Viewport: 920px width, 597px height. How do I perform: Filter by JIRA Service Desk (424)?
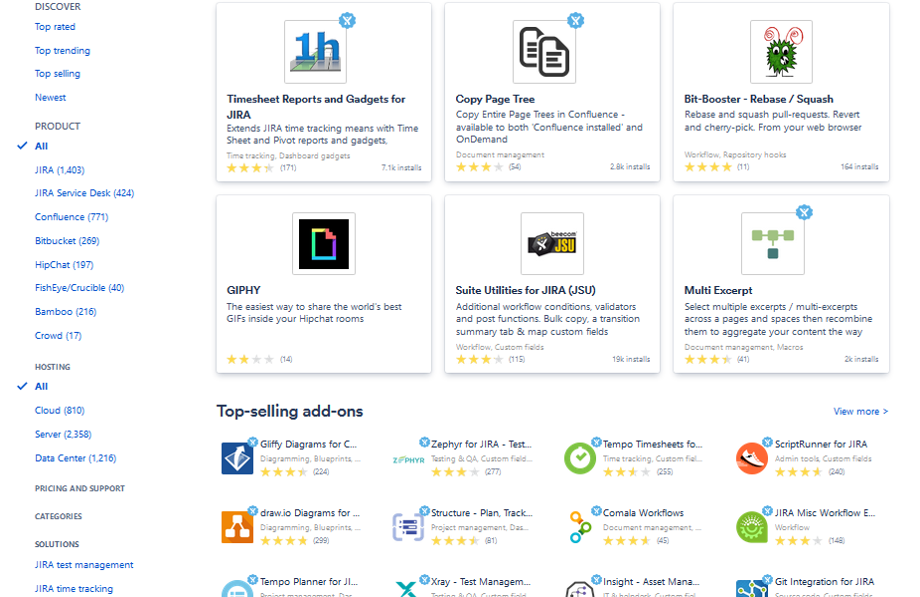click(x=84, y=193)
